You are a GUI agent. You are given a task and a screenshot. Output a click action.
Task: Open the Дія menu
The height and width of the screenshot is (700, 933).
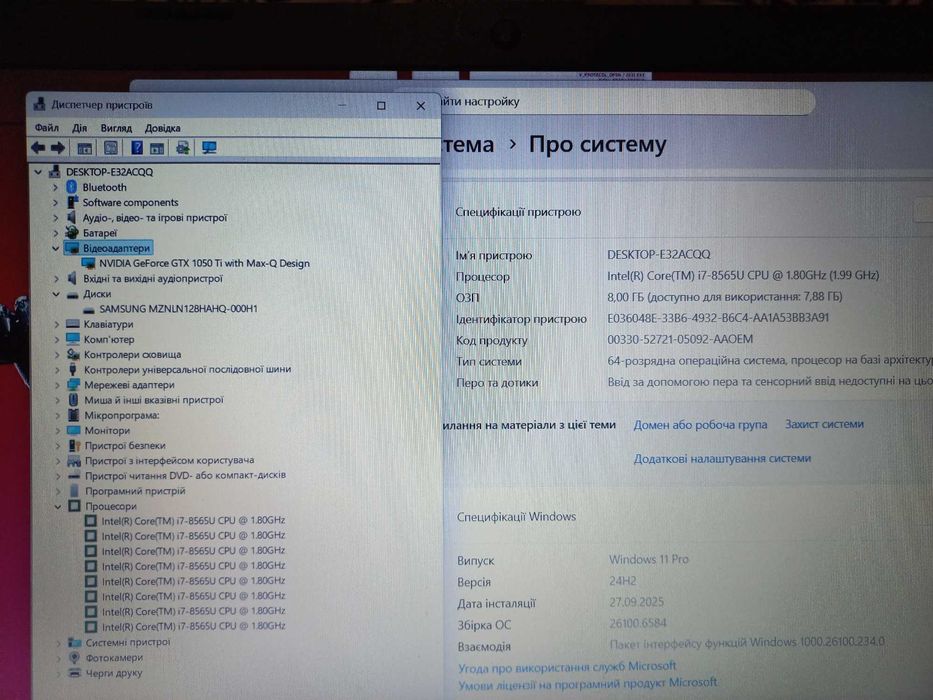(x=80, y=127)
